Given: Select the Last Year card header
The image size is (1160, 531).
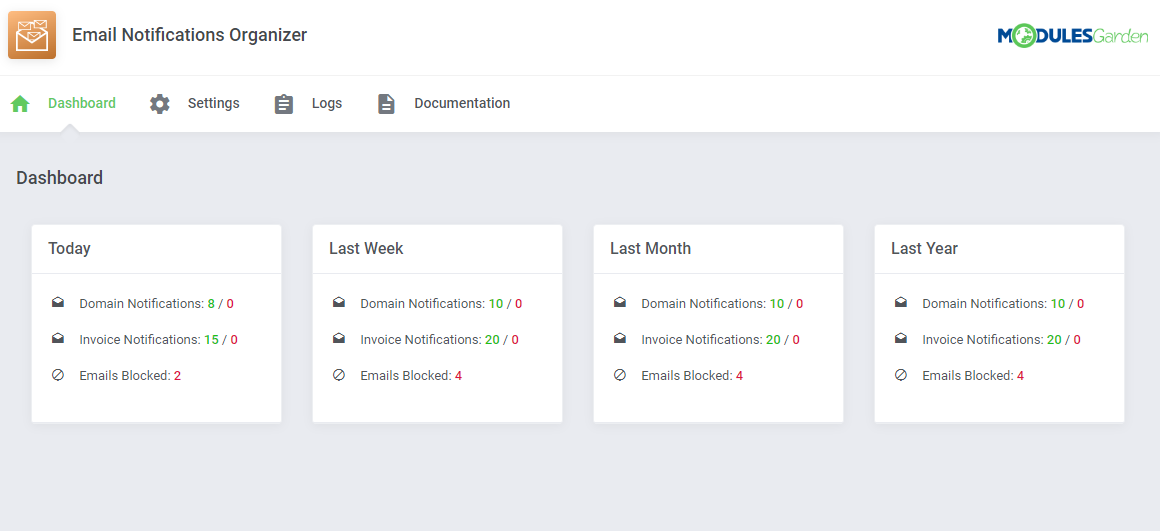Looking at the screenshot, I should click(x=999, y=249).
